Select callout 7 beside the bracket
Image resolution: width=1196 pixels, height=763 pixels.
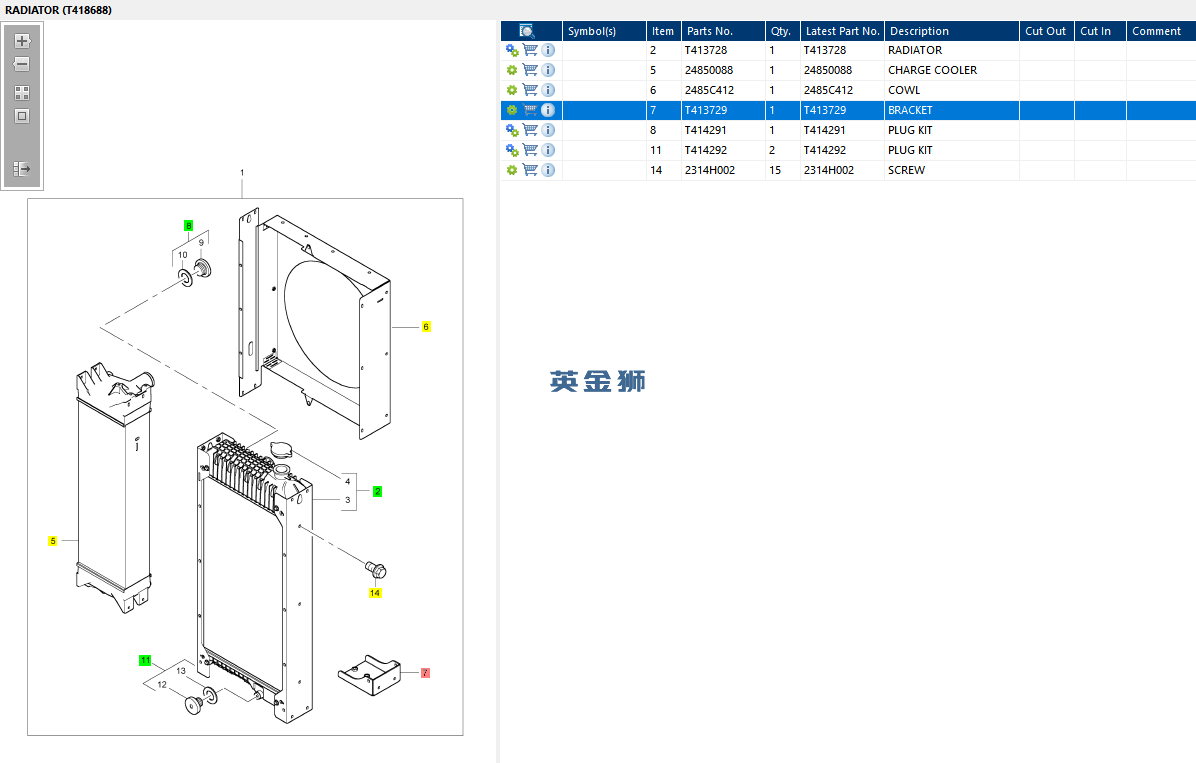tap(425, 673)
